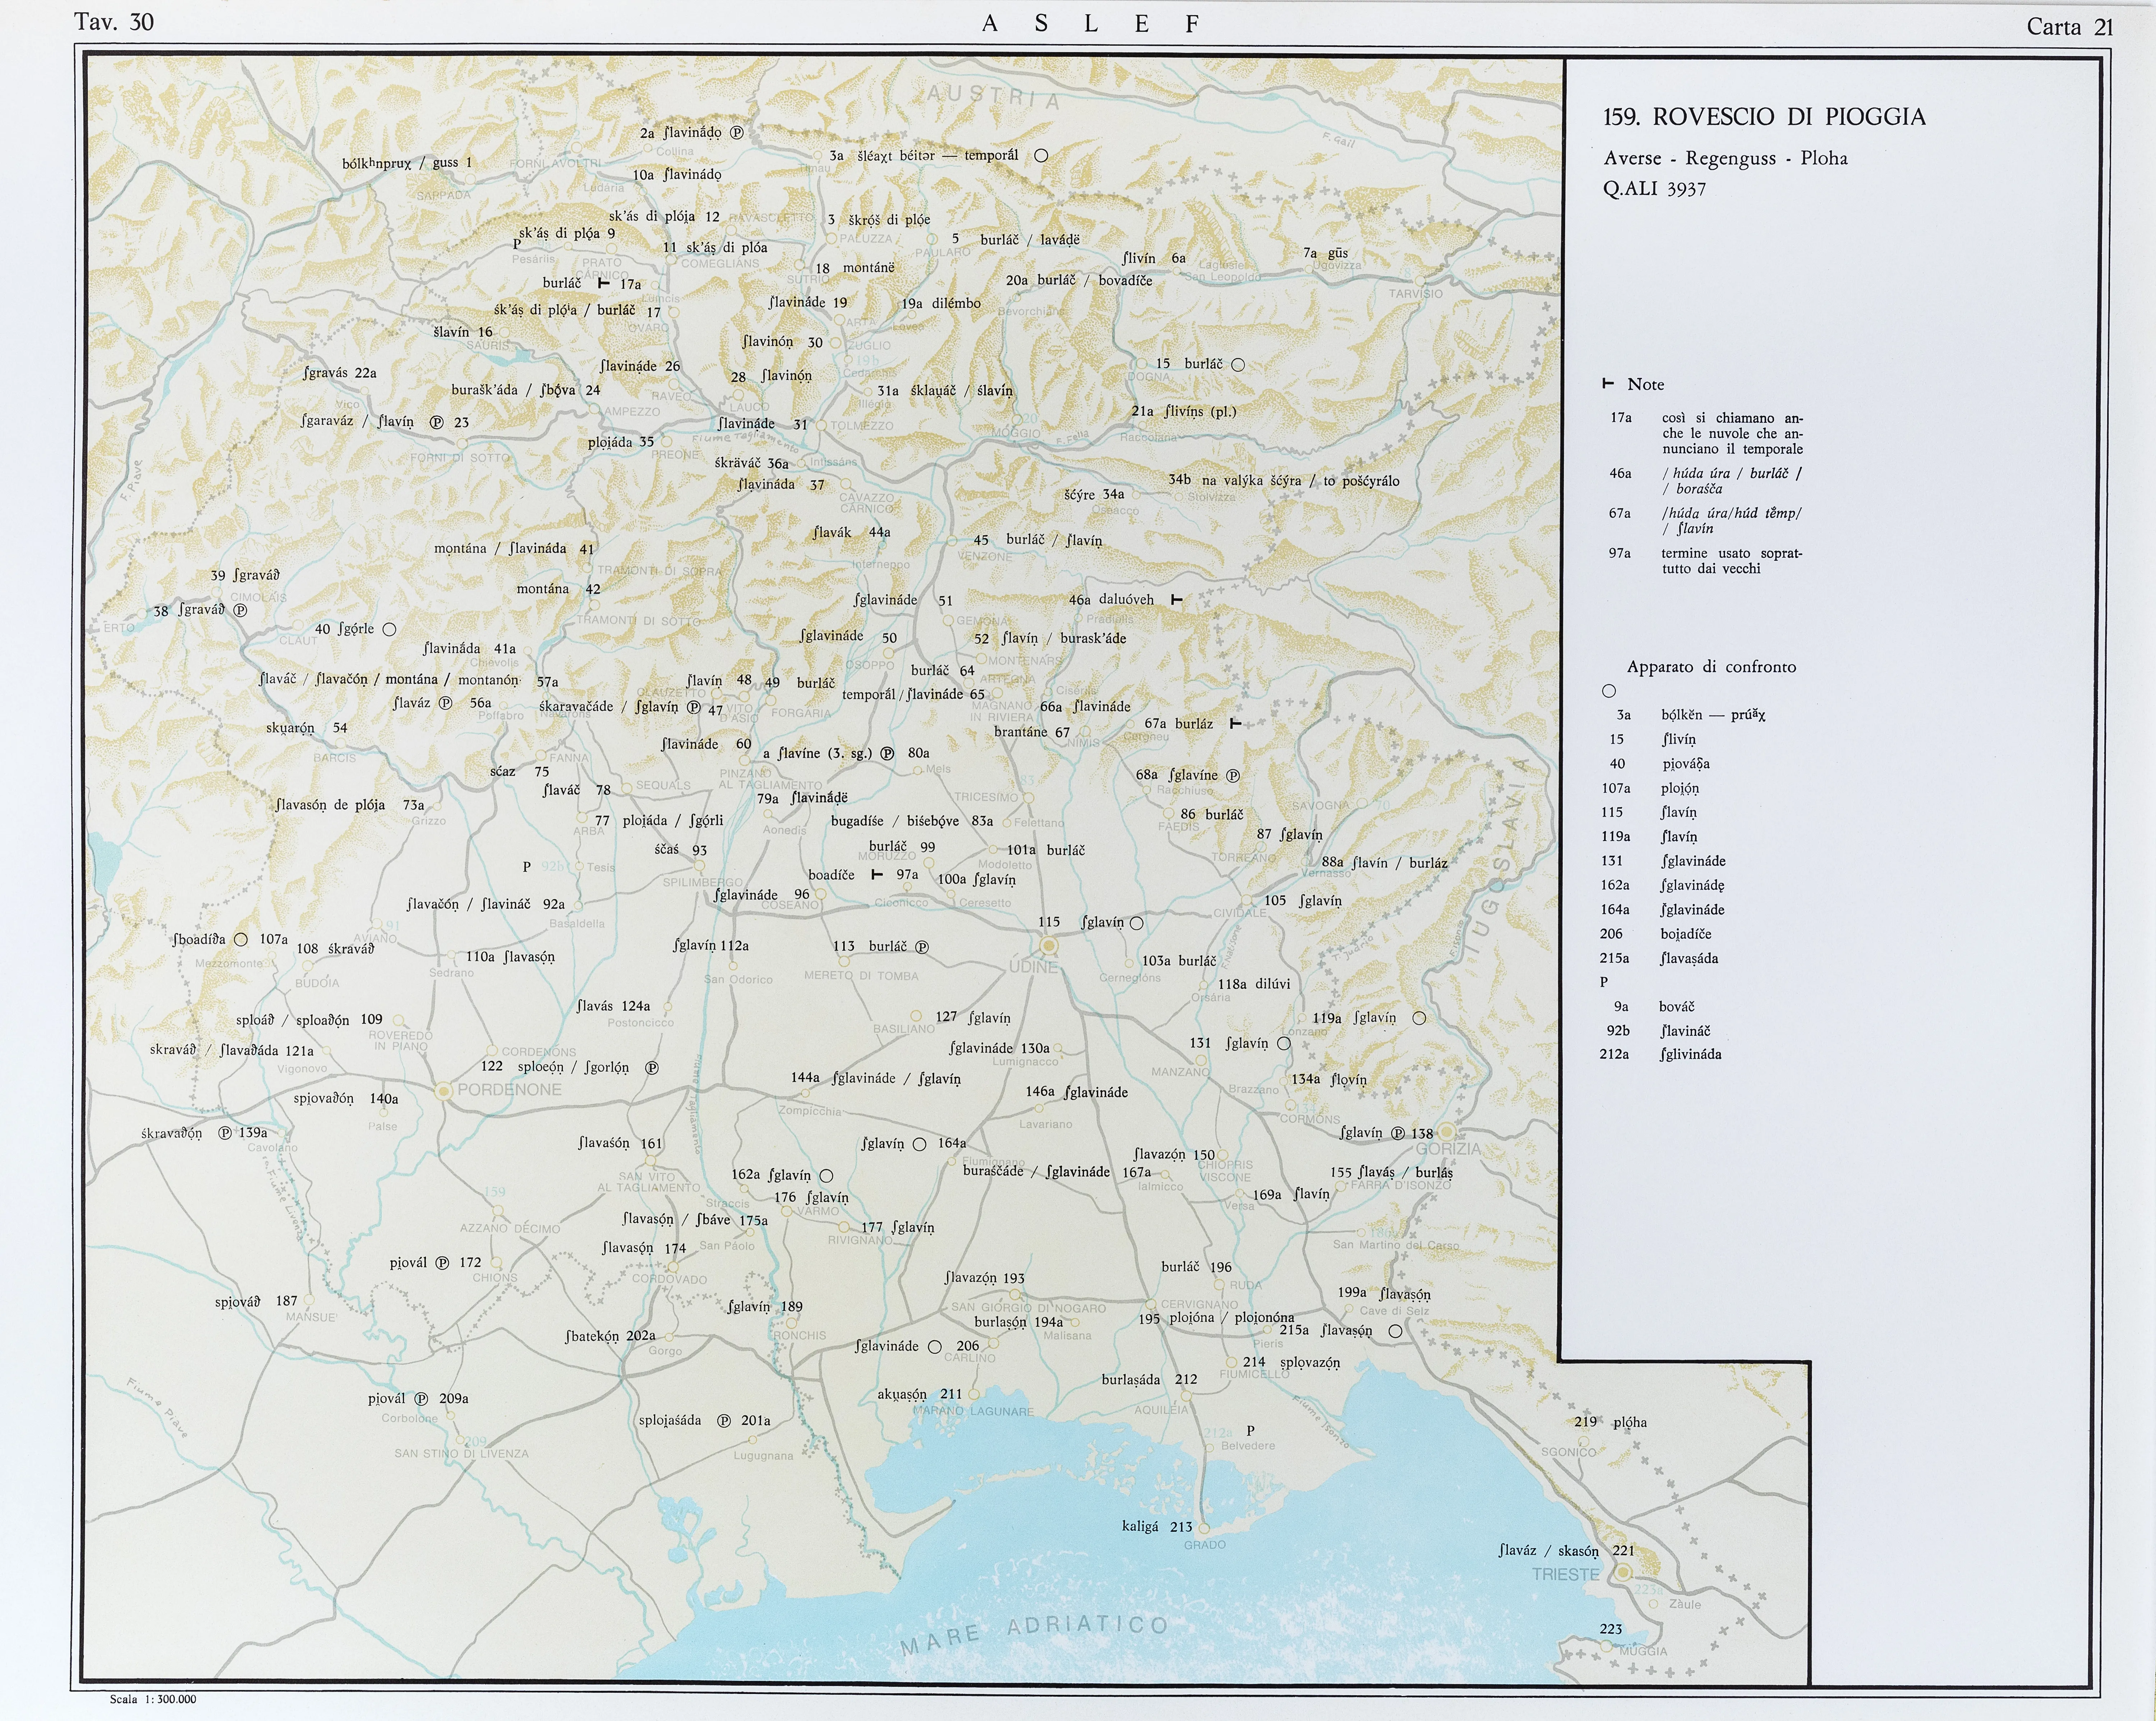Click the circled P beside 113 burláč

[922, 947]
